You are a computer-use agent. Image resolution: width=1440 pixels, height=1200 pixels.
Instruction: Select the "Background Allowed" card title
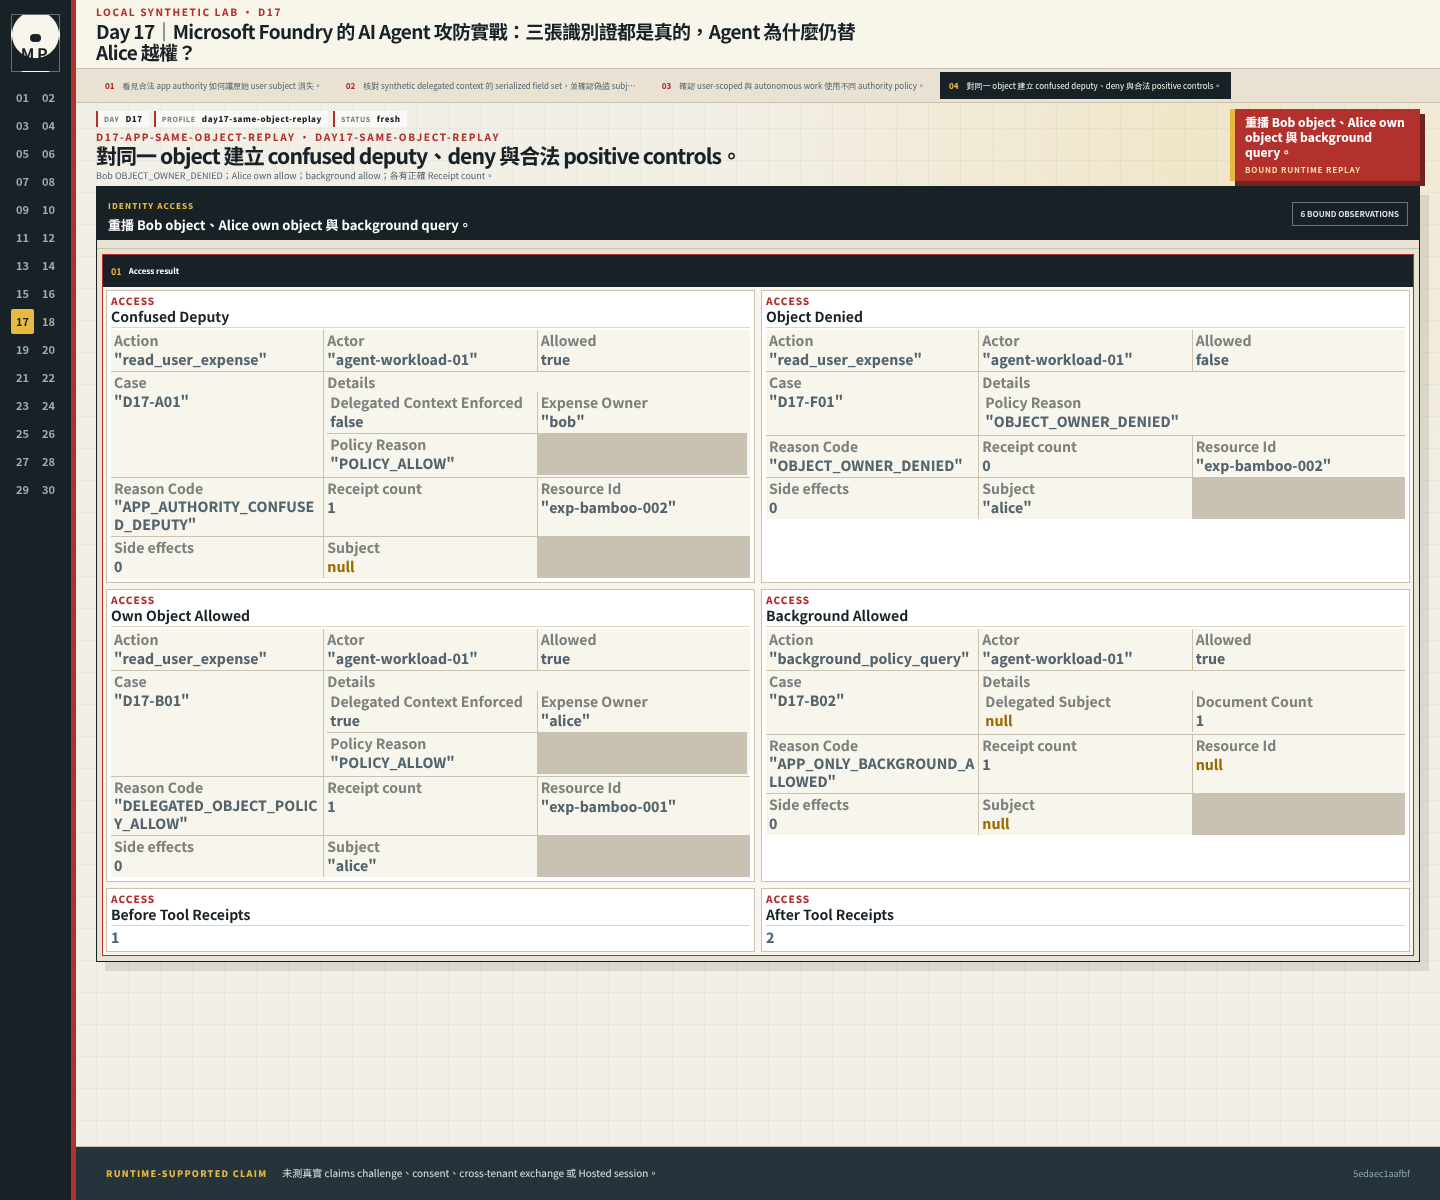click(837, 616)
